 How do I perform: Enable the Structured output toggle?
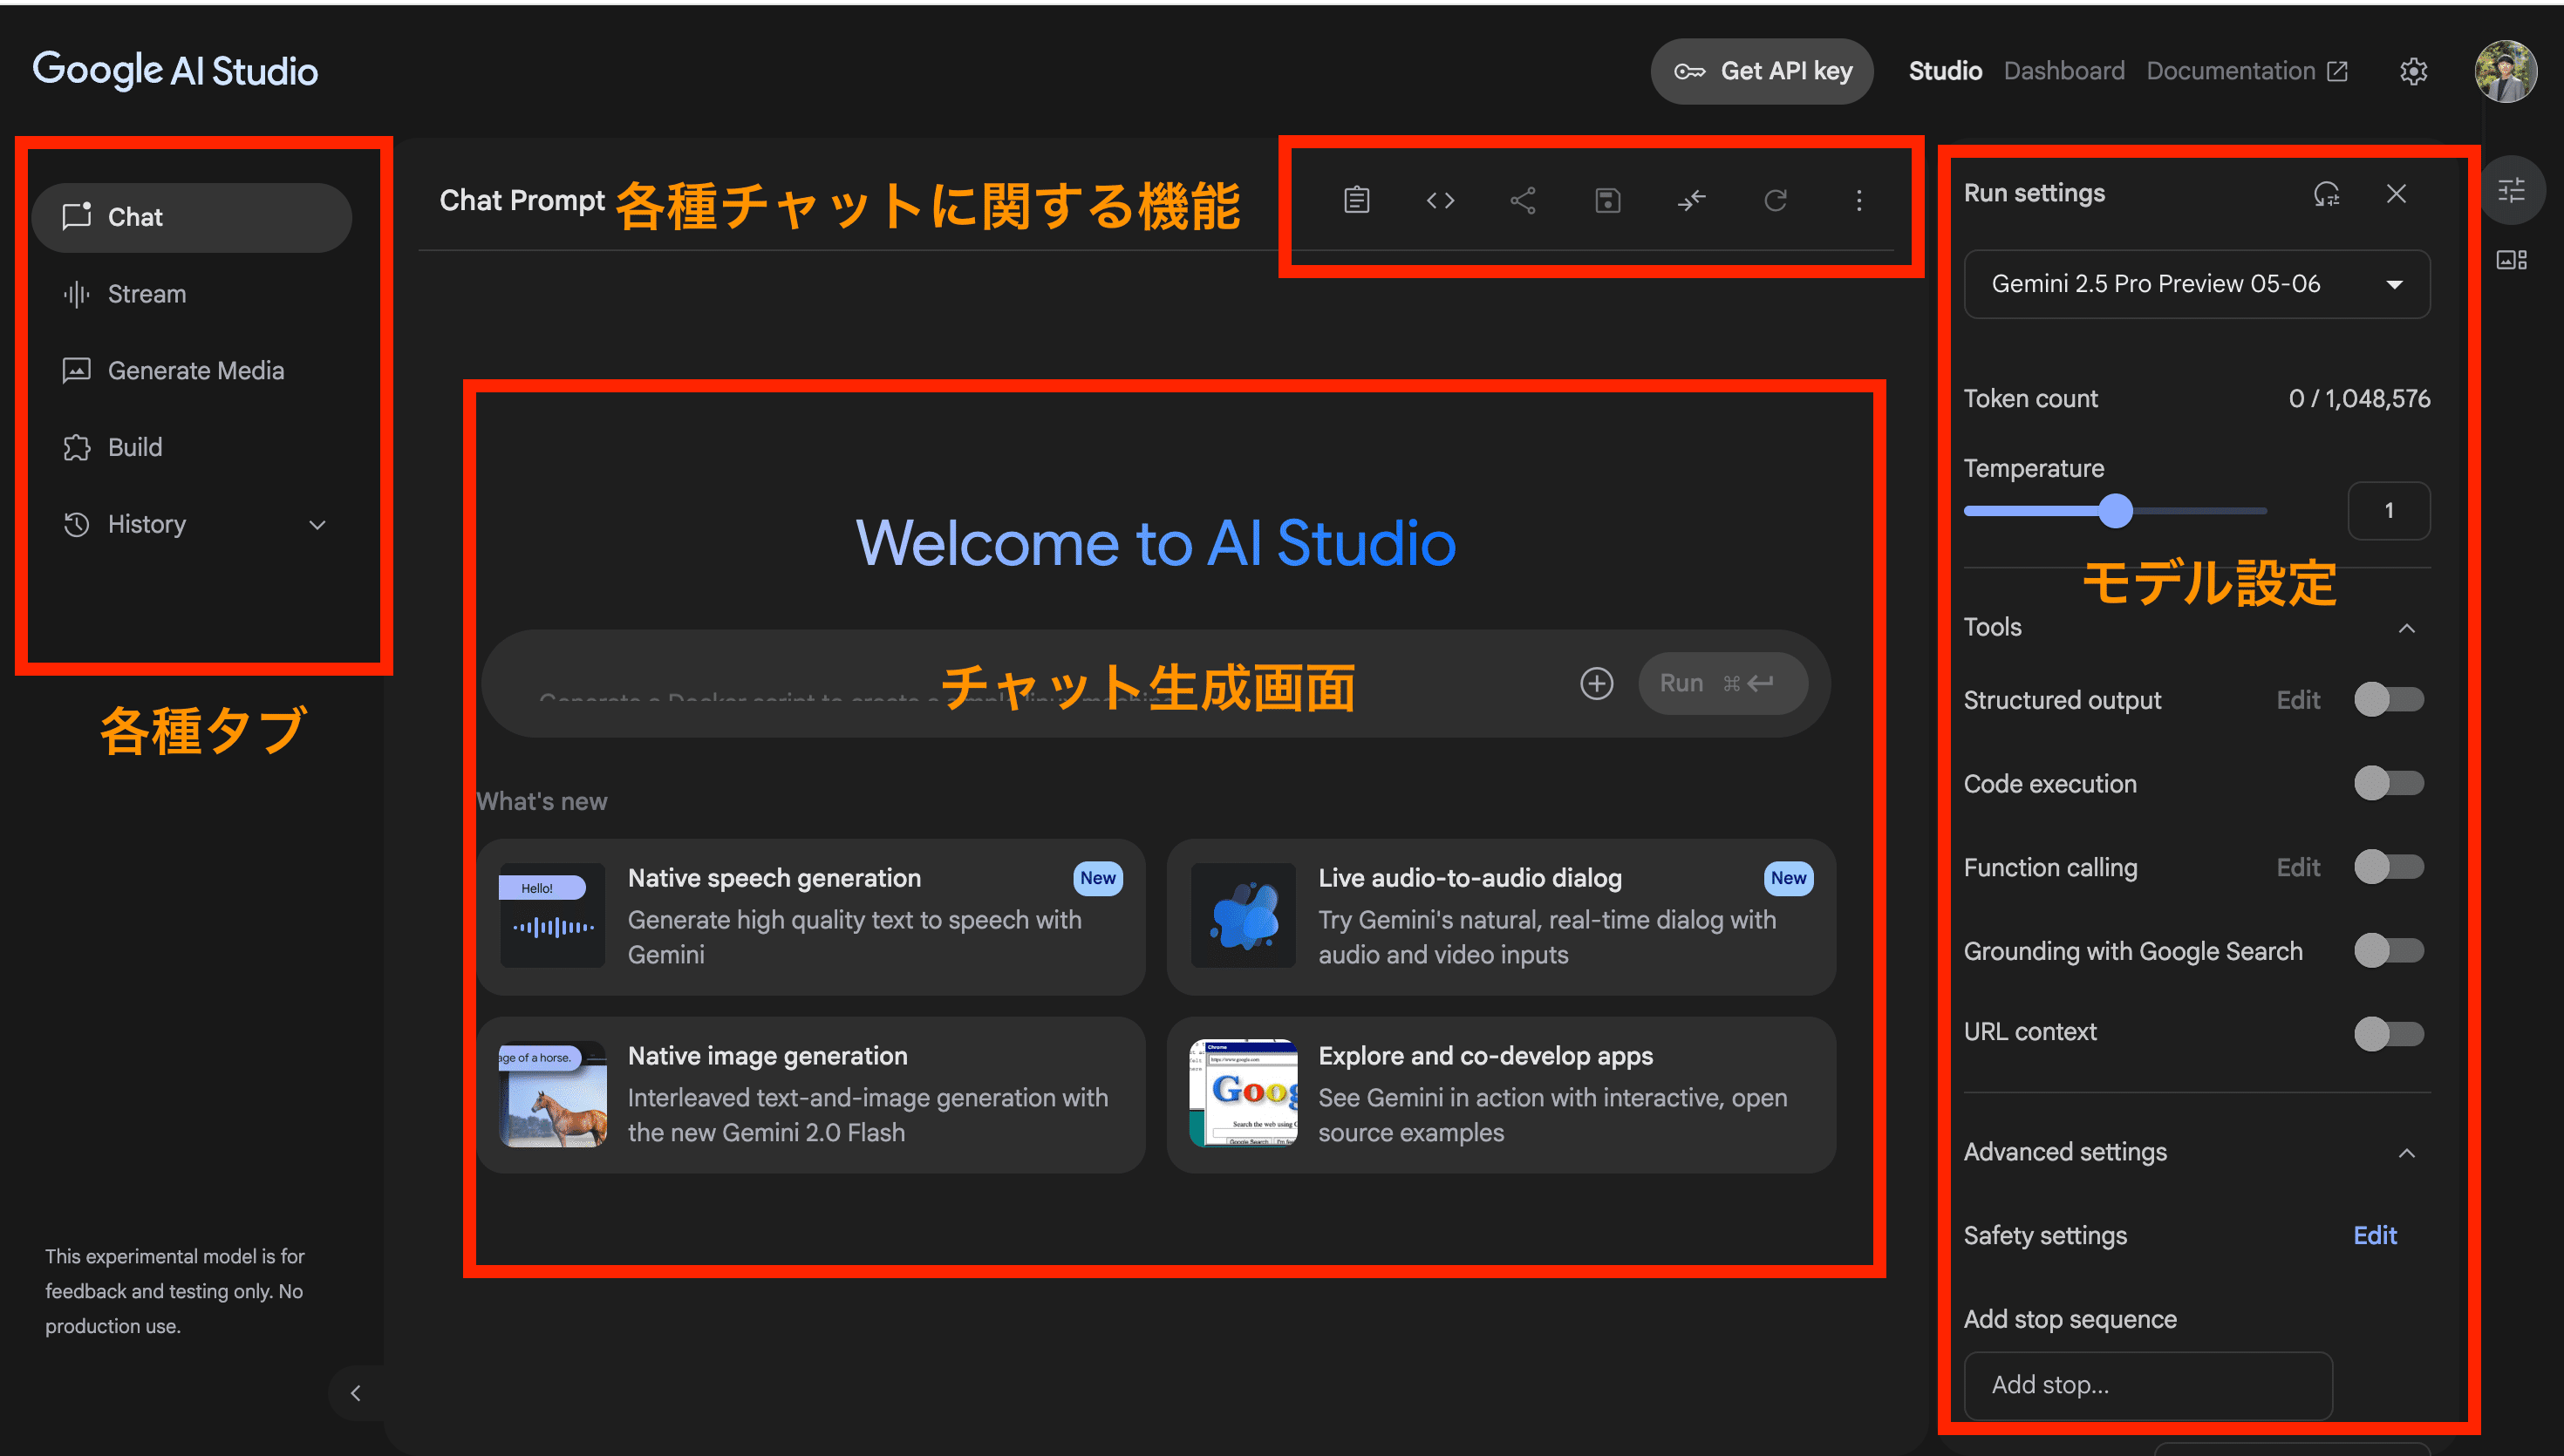click(x=2388, y=700)
